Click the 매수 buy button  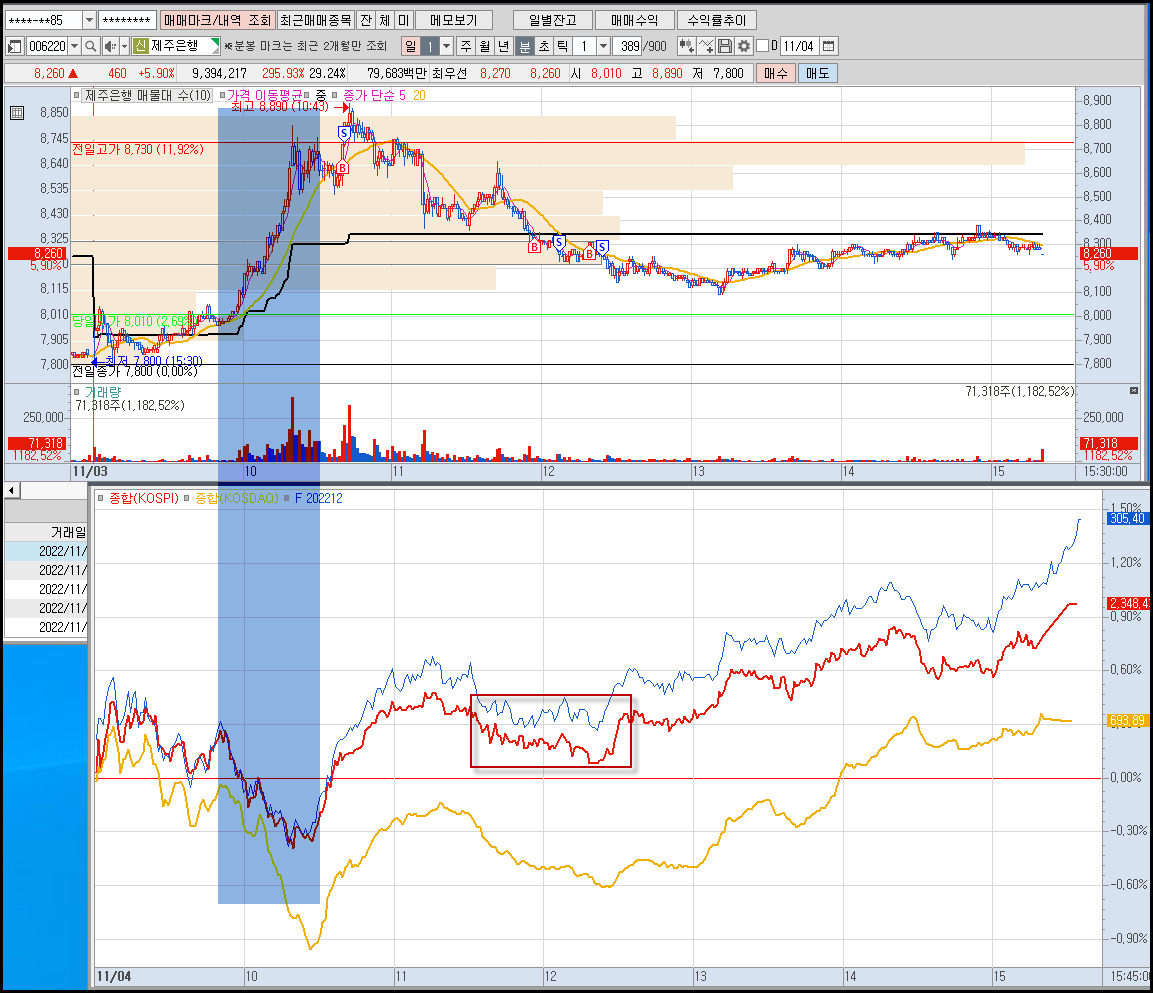[776, 74]
